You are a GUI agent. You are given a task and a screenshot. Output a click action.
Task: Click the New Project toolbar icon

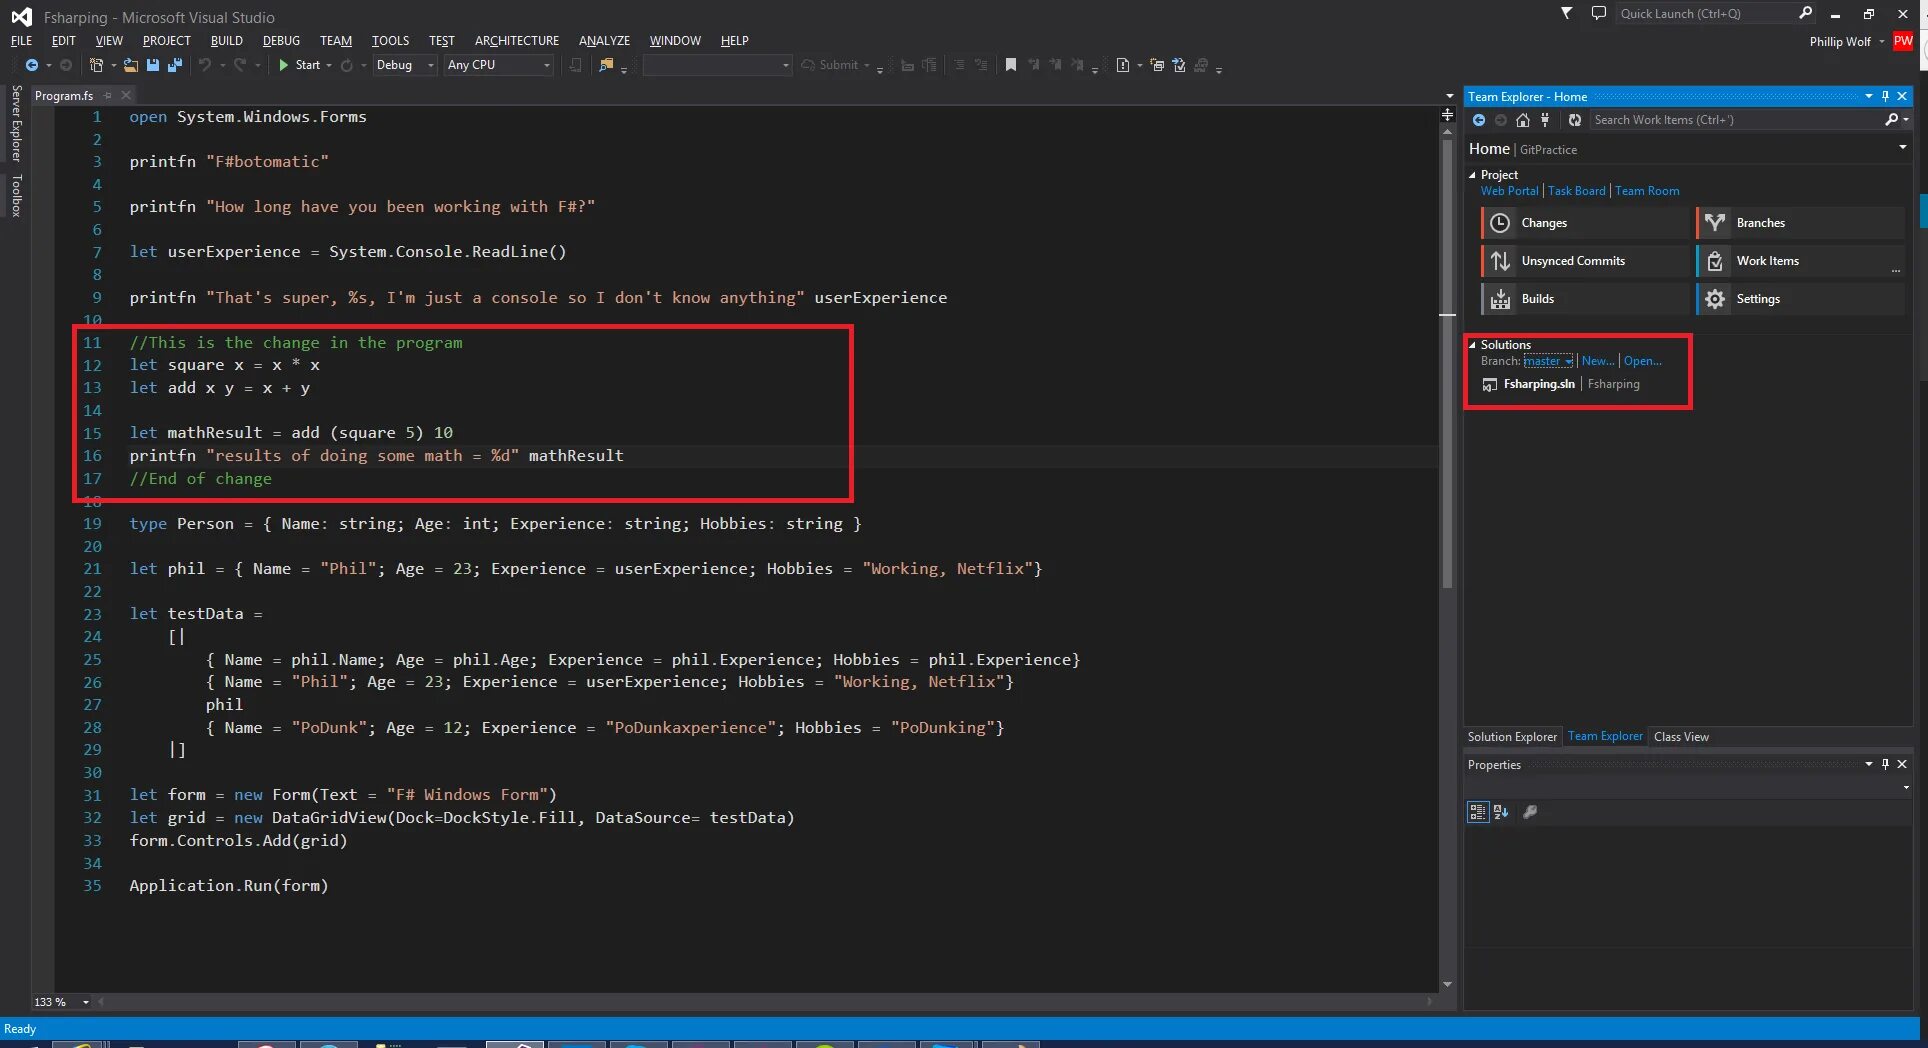(x=96, y=65)
